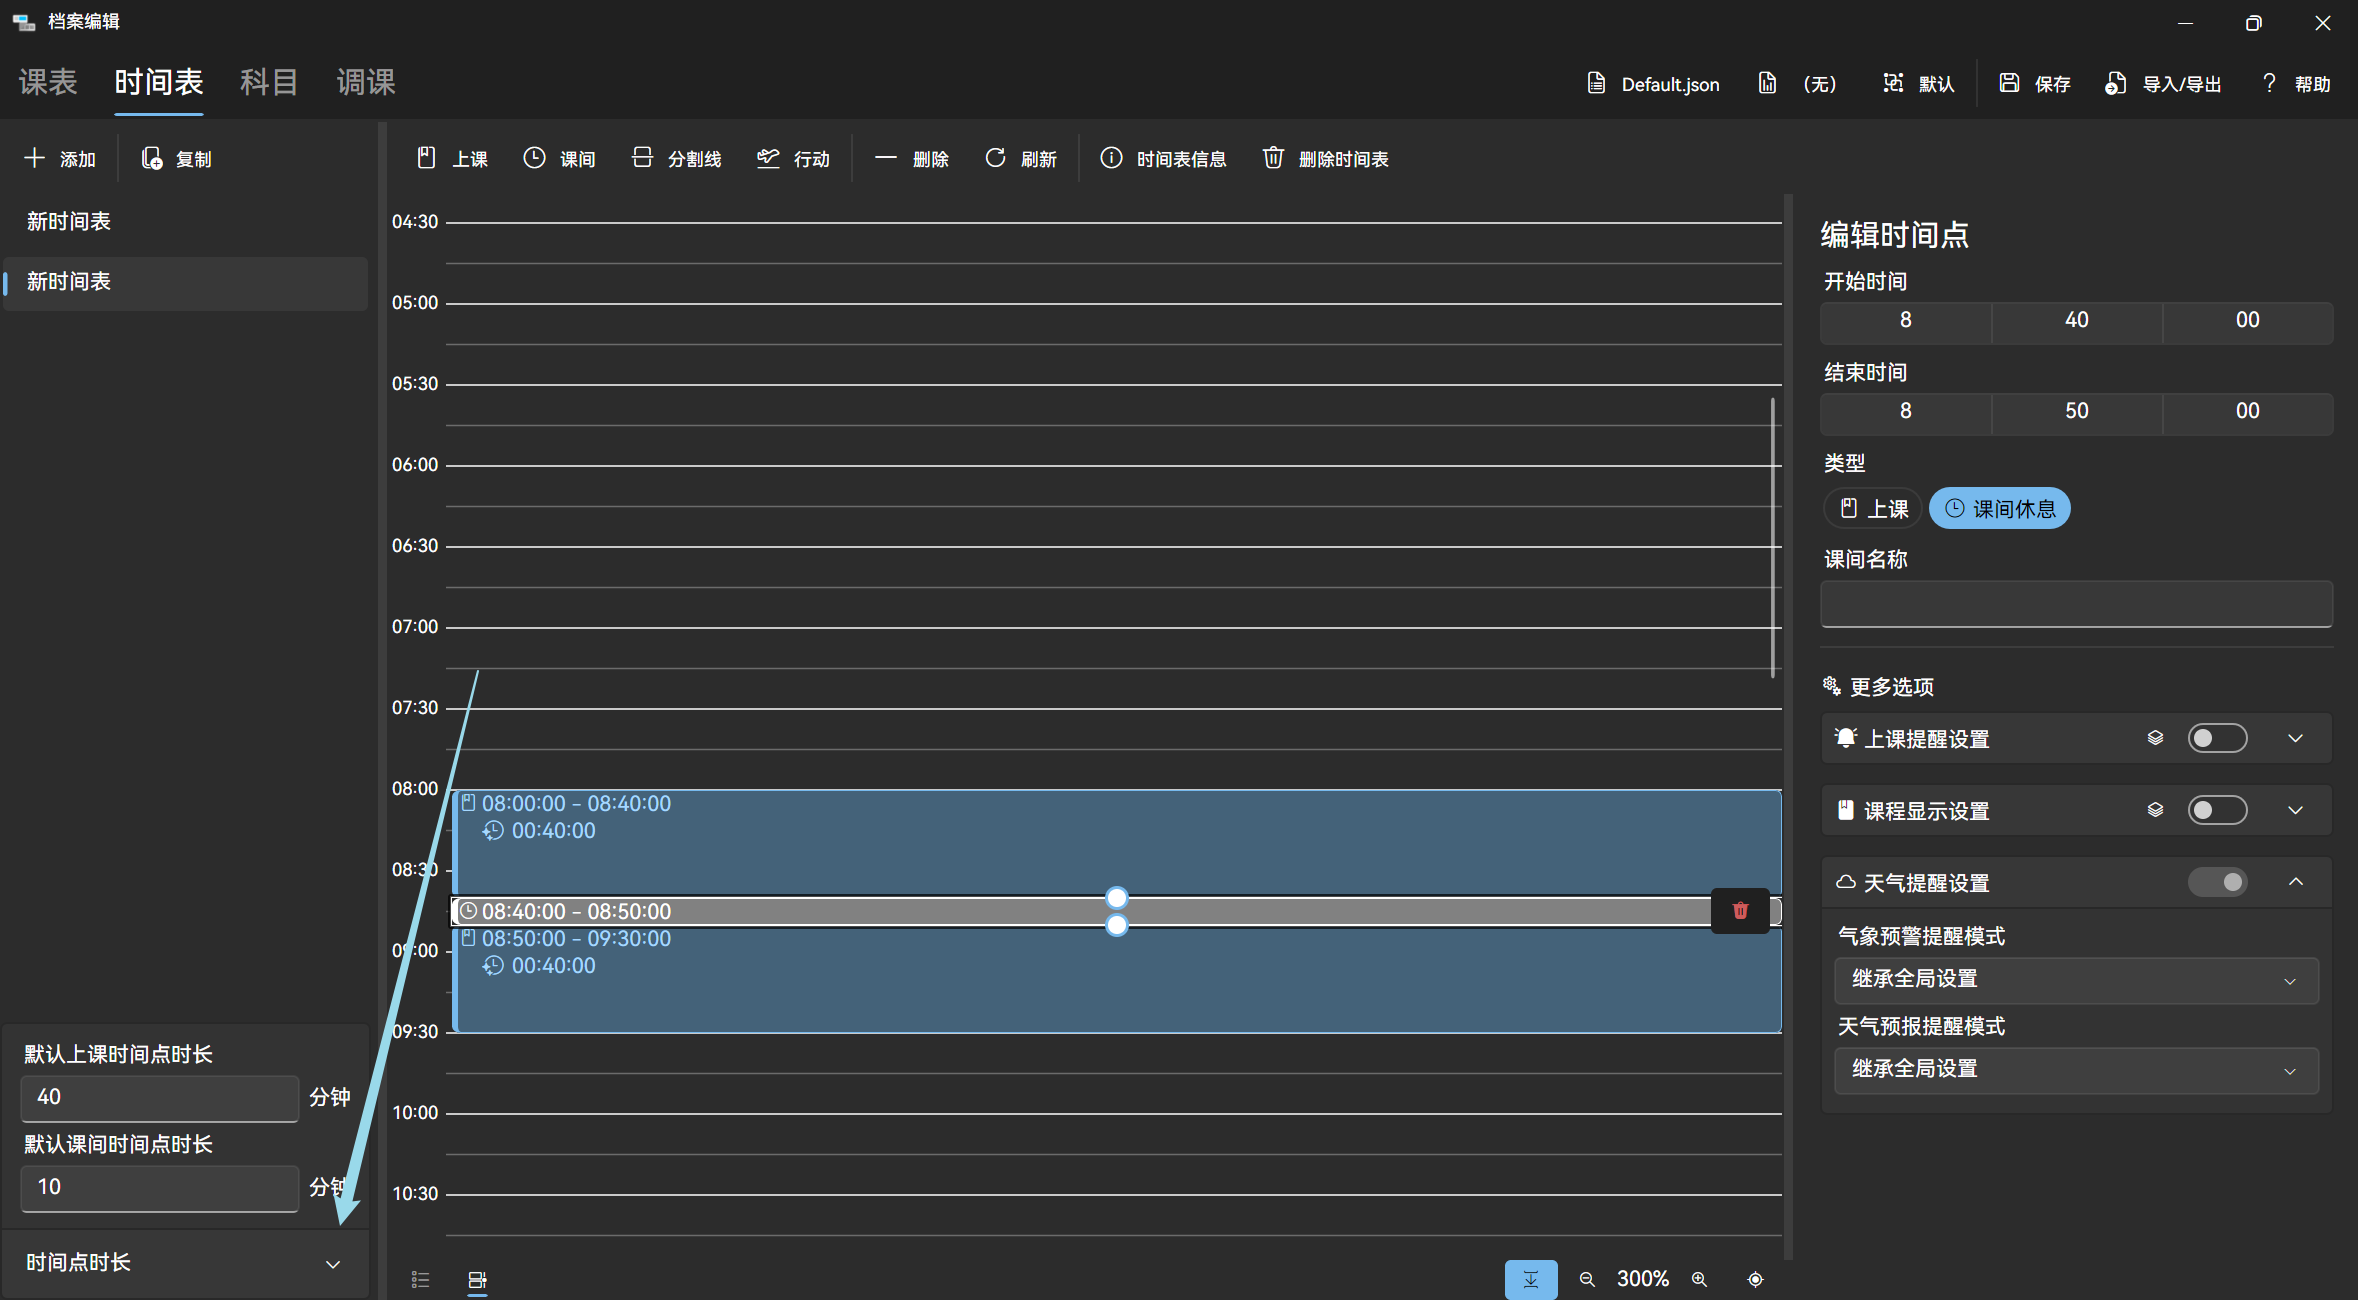Switch to the 课表 tab
The height and width of the screenshot is (1300, 2358).
coord(48,82)
